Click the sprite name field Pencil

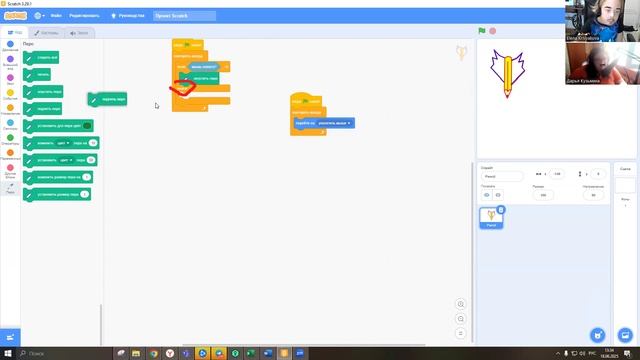[502, 176]
